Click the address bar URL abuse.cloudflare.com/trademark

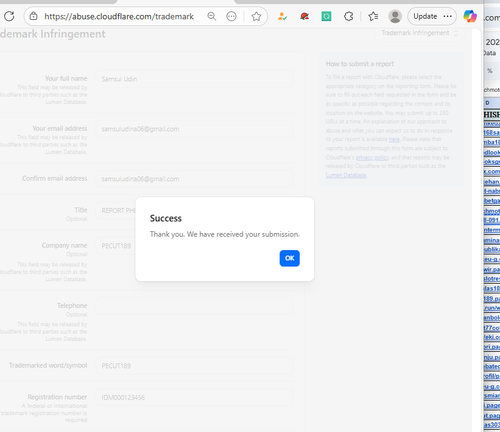coord(119,16)
